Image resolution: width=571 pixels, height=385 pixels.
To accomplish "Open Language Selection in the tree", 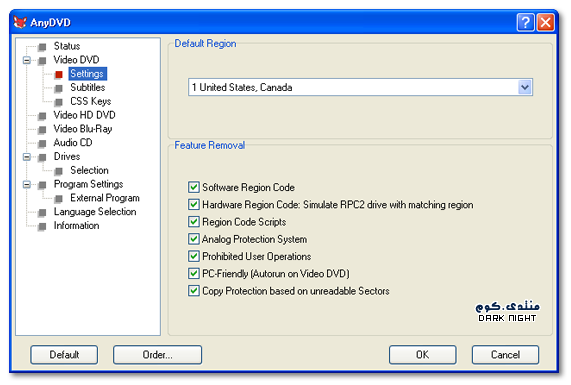I will pos(95,212).
